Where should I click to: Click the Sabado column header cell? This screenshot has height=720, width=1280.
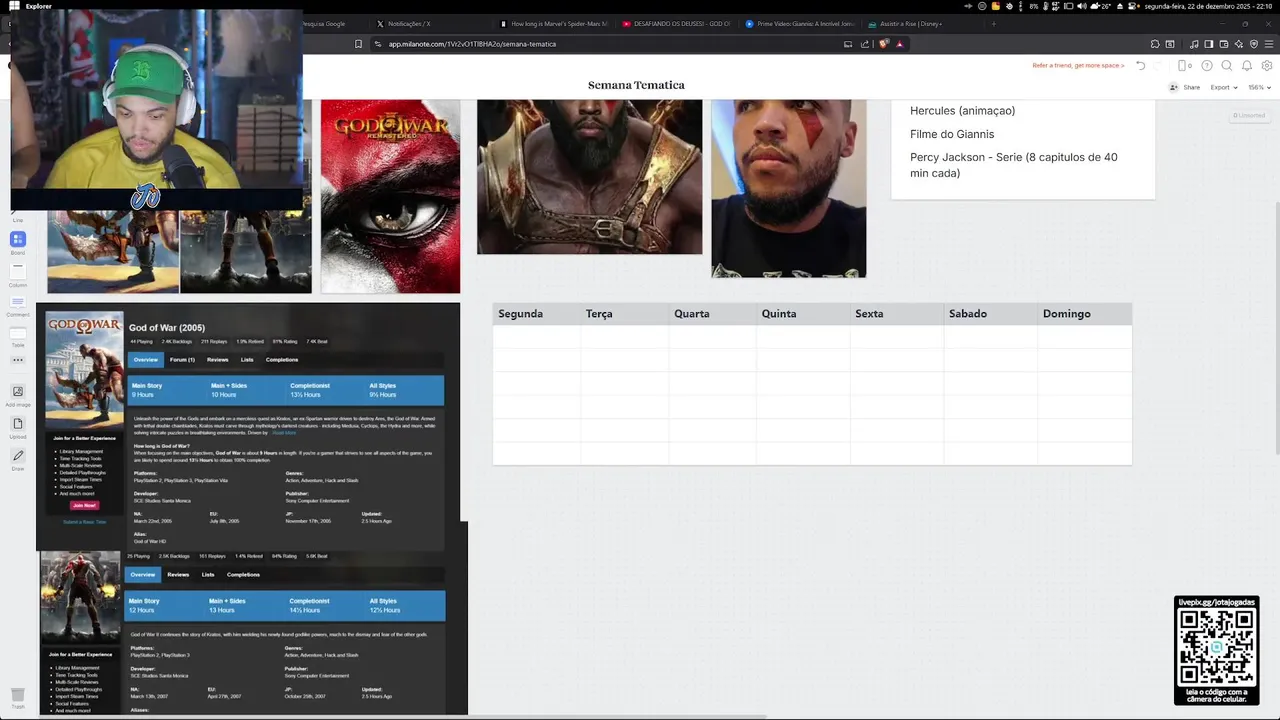991,314
